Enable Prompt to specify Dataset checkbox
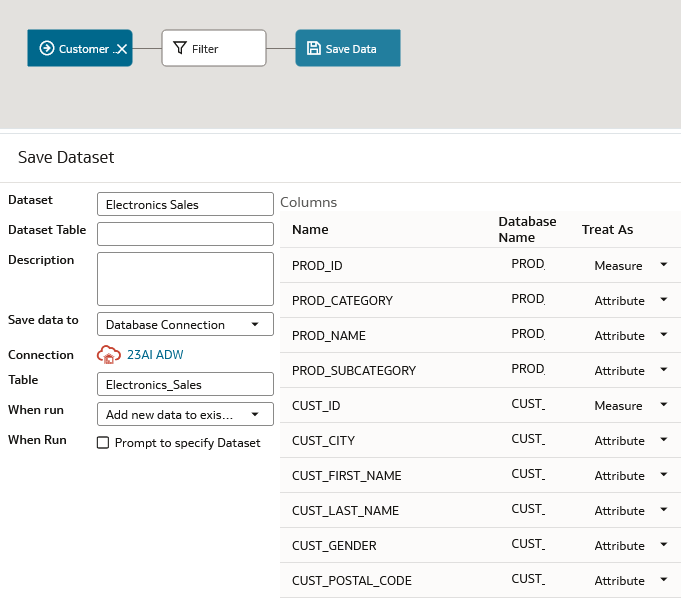 (103, 443)
